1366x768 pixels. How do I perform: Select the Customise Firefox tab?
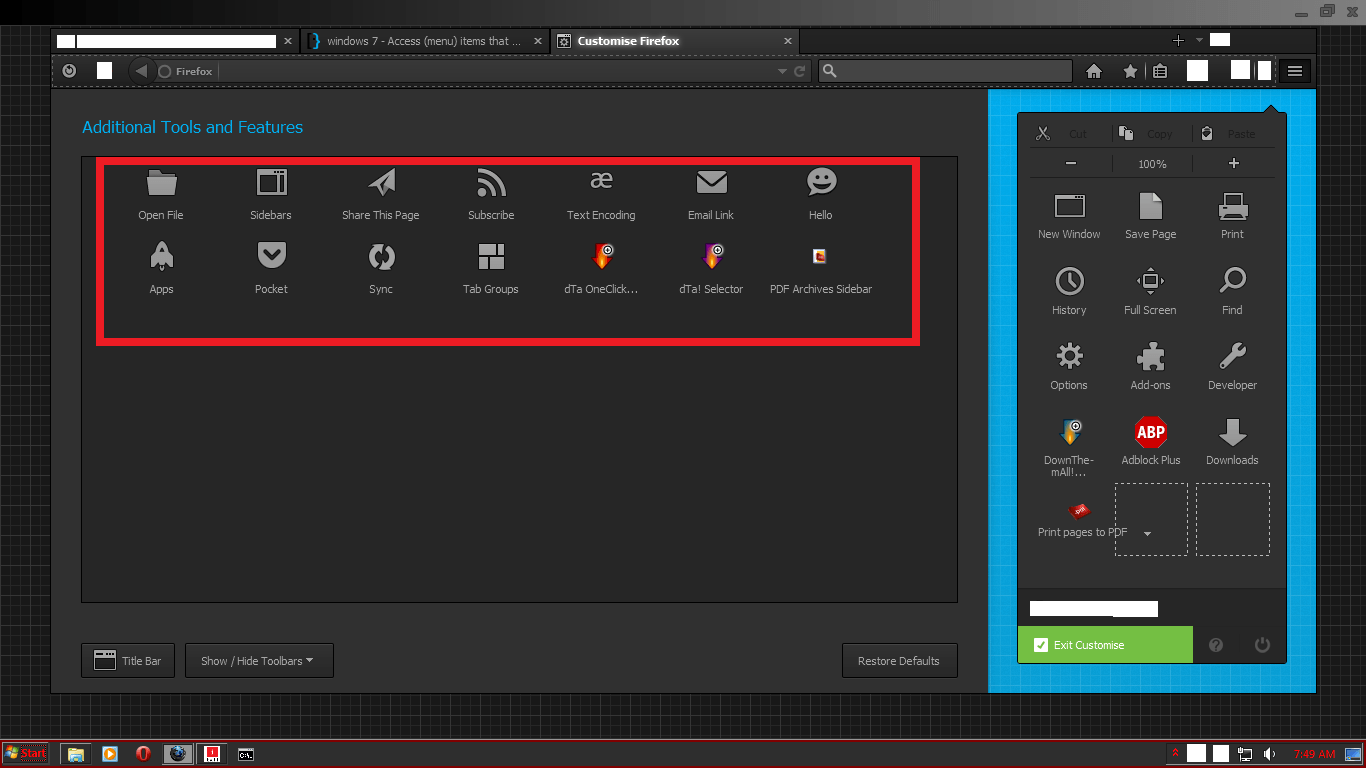[x=674, y=41]
